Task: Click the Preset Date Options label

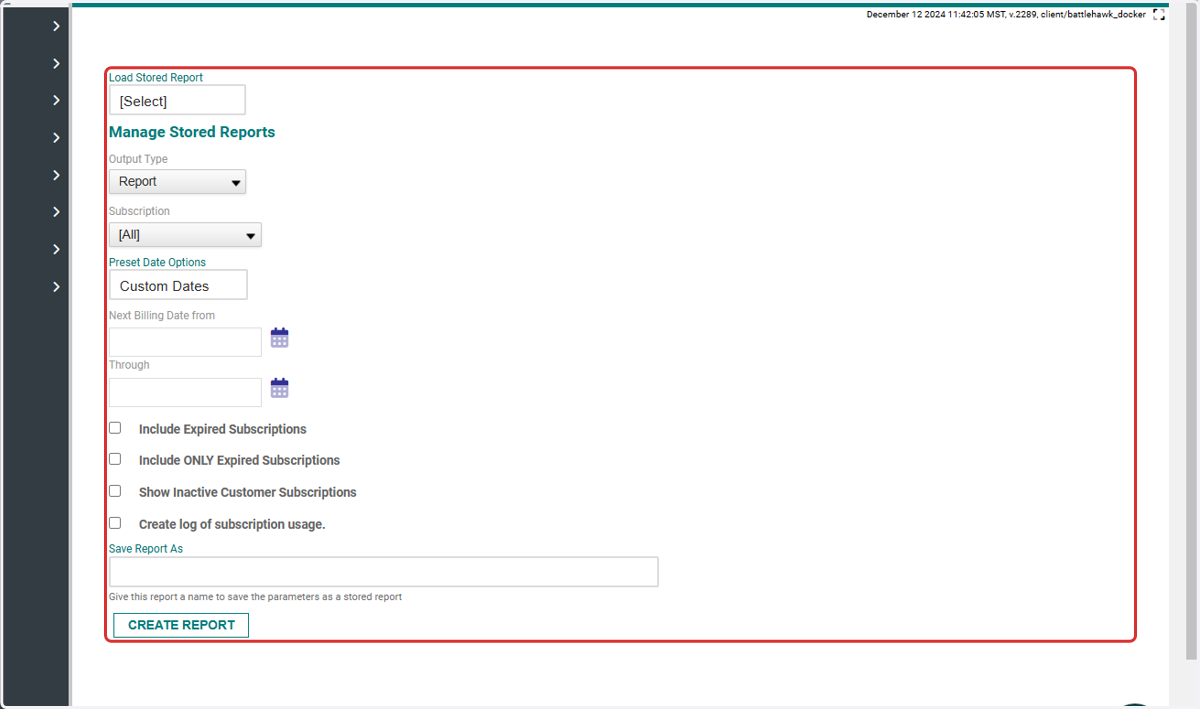Action: pyautogui.click(x=157, y=262)
